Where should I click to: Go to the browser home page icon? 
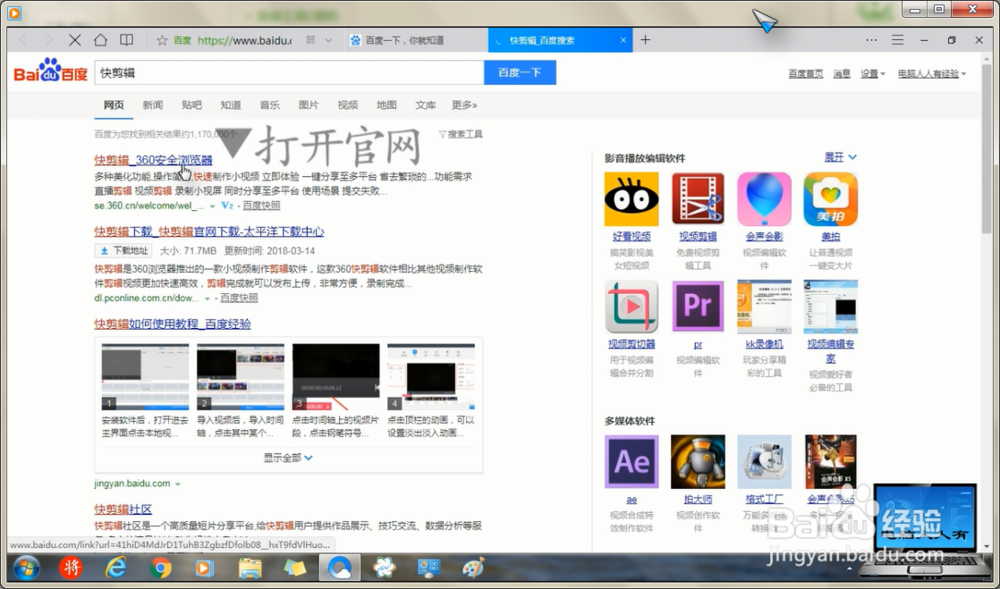coord(100,40)
